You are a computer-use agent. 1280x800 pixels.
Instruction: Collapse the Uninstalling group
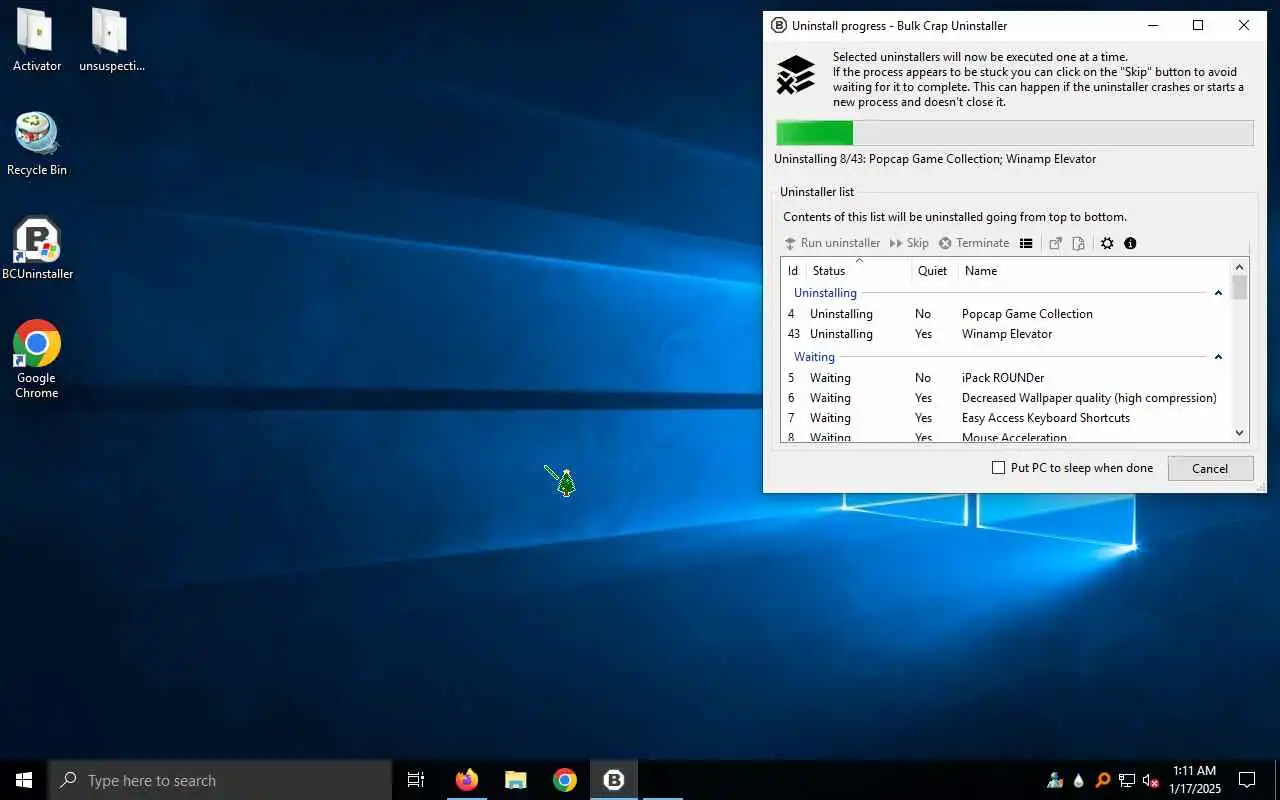click(1218, 293)
